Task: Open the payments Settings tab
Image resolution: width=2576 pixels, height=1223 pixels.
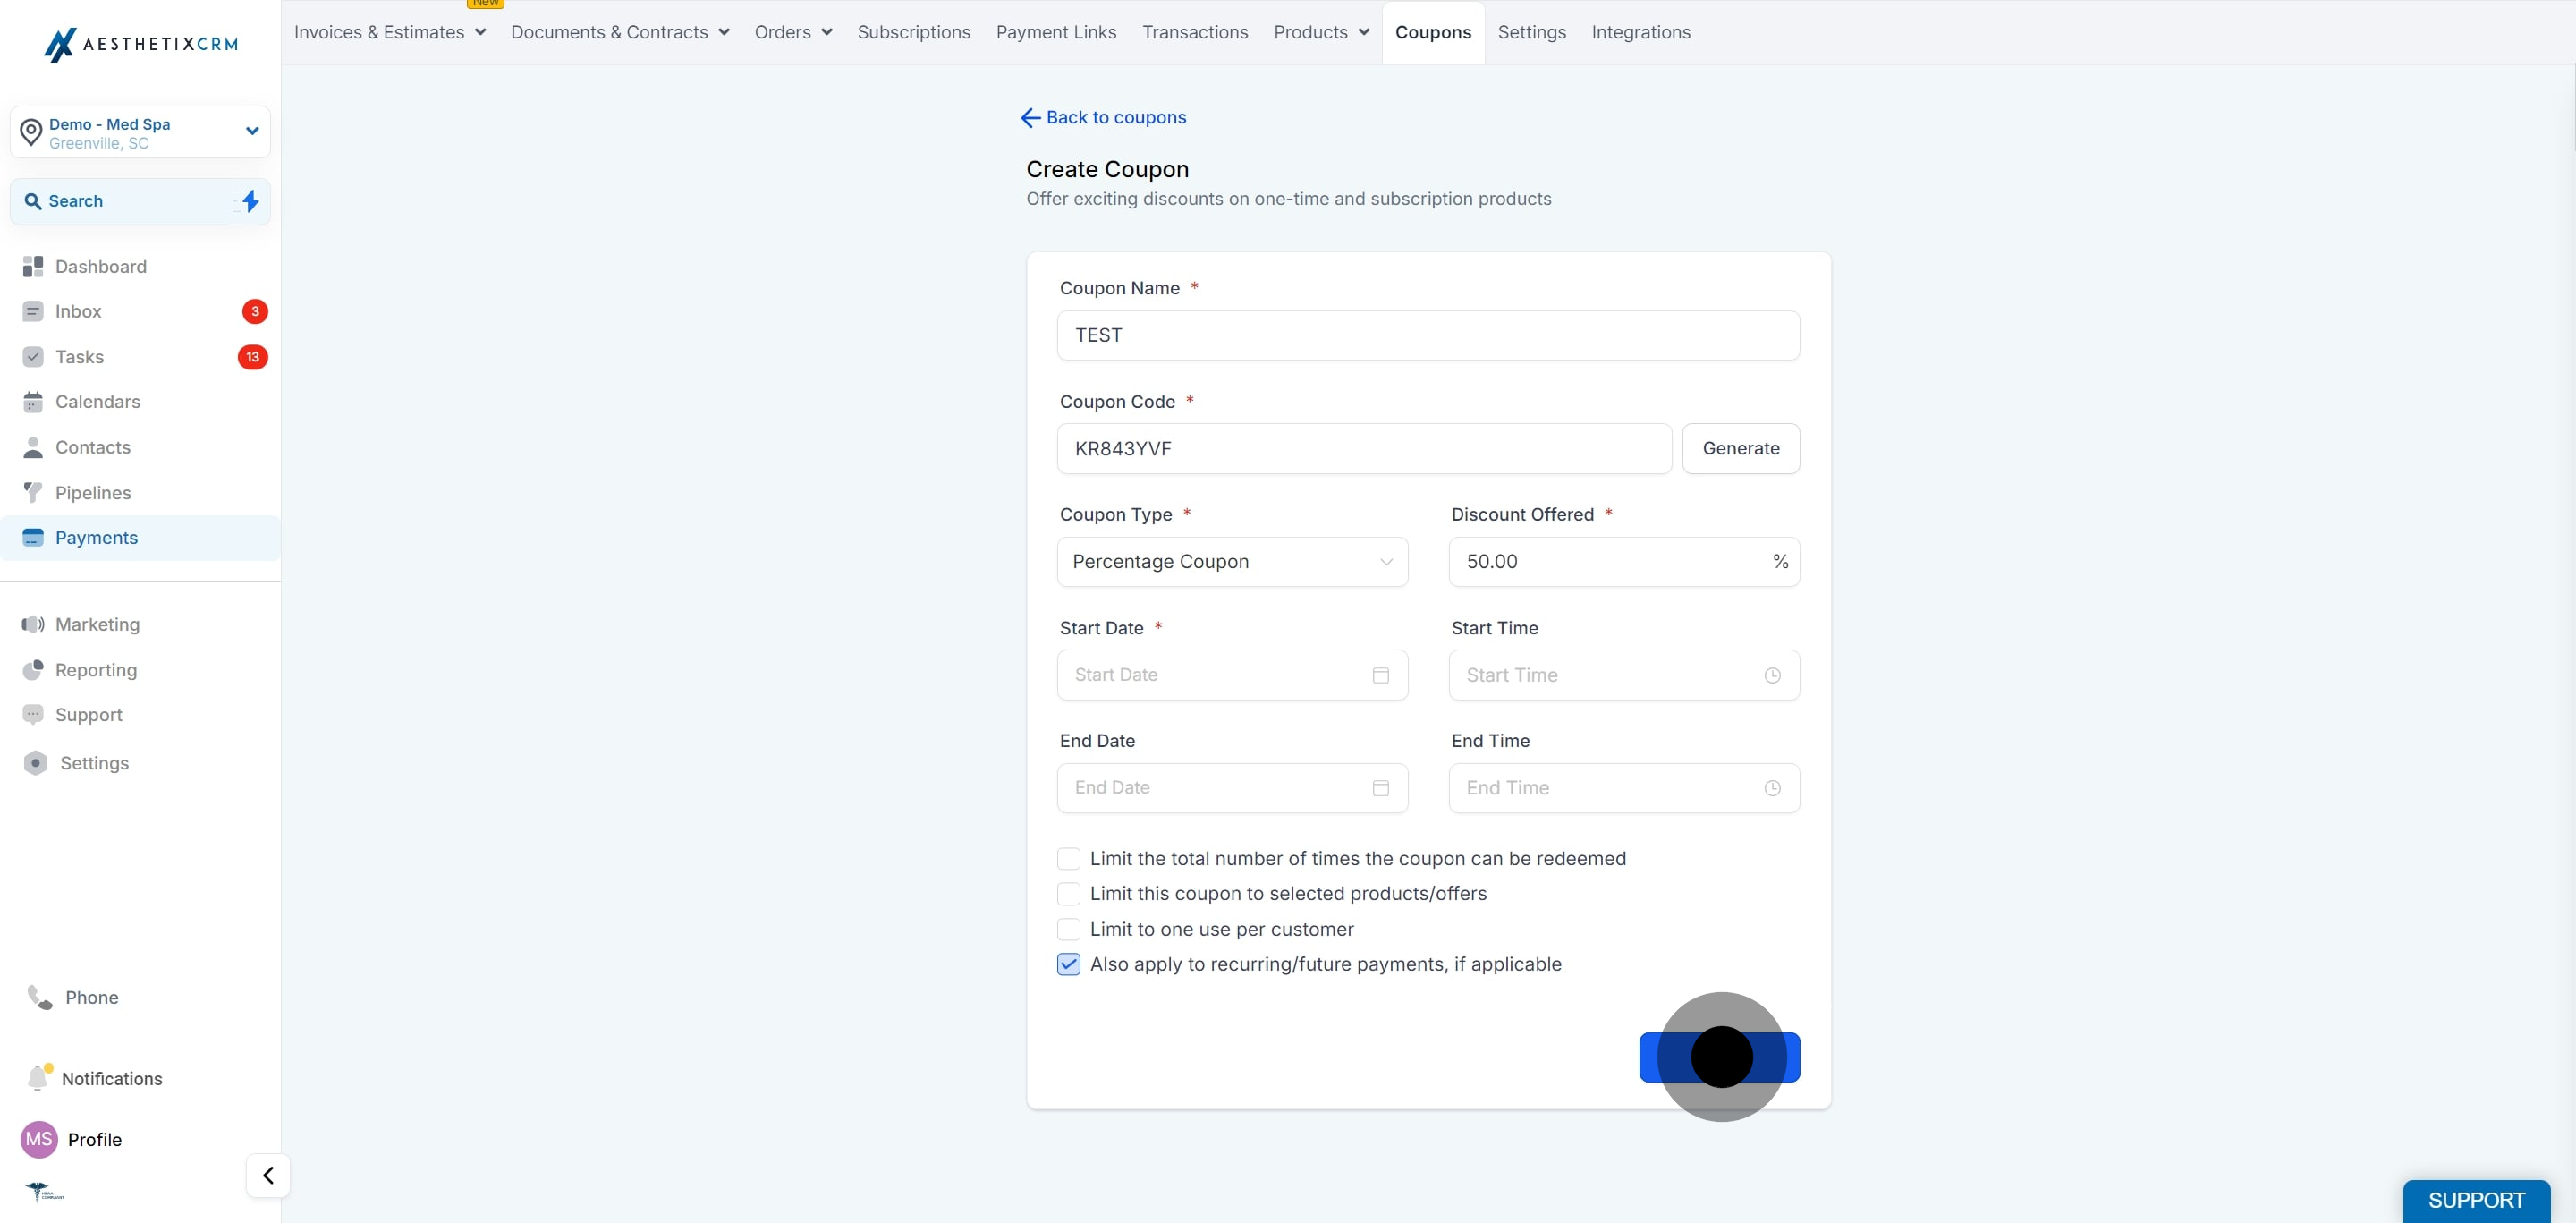Action: 1532,32
